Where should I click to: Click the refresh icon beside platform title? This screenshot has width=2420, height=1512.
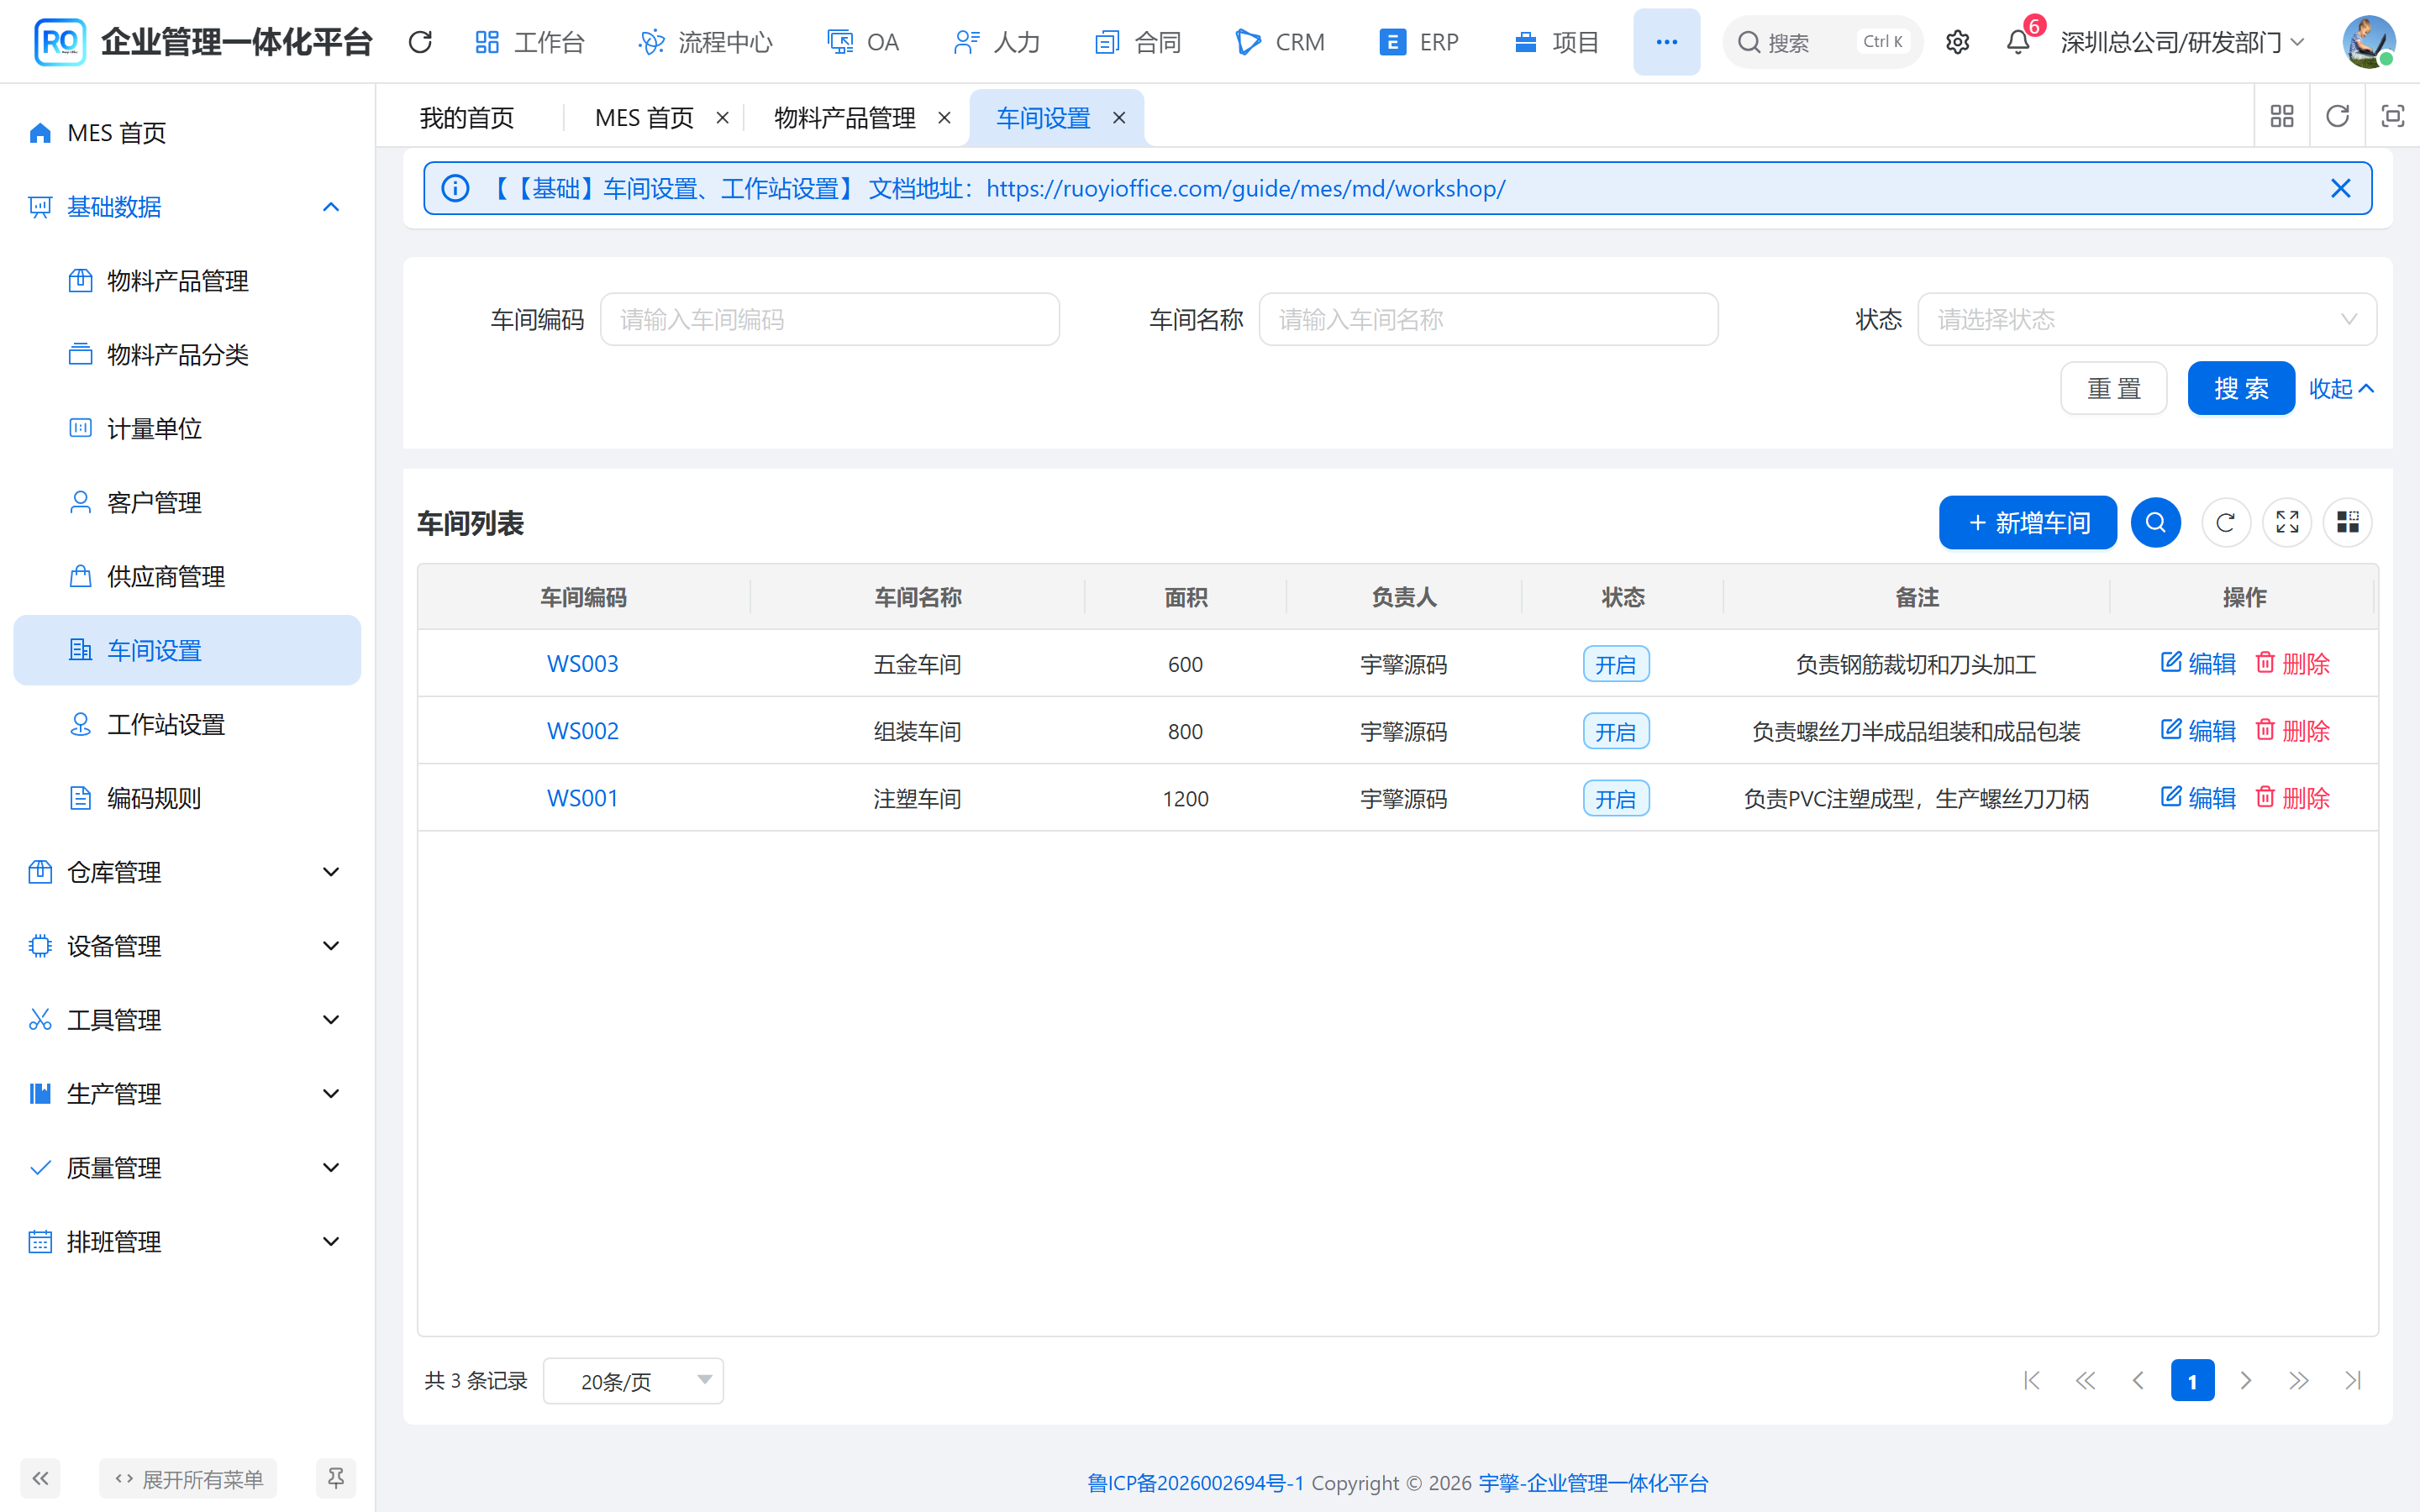point(420,42)
